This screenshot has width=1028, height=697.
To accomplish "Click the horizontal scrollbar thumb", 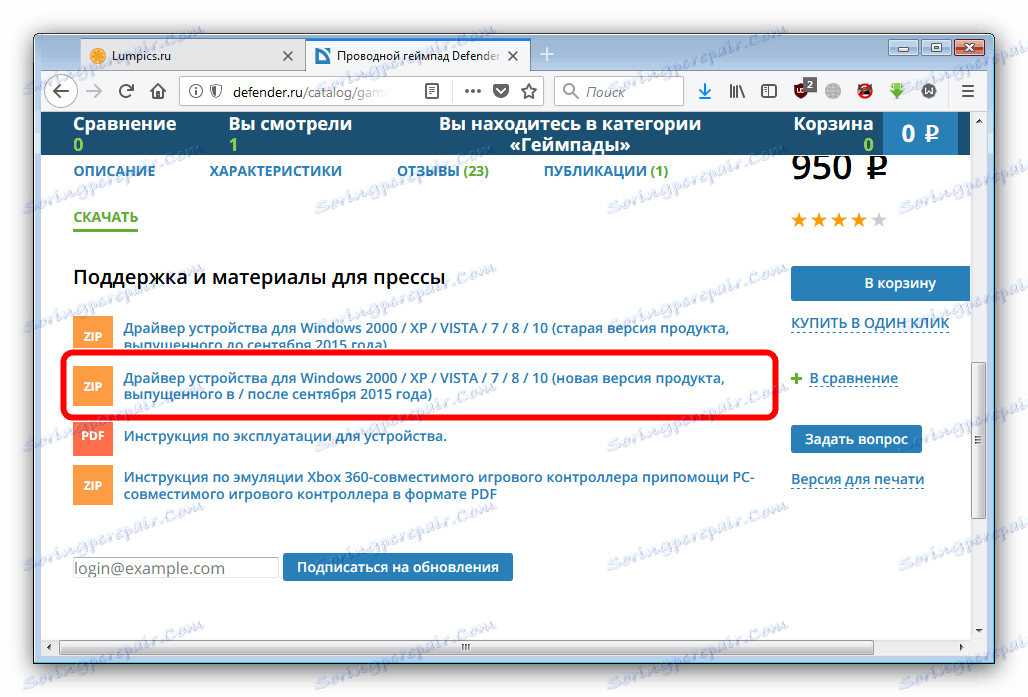I will (466, 647).
